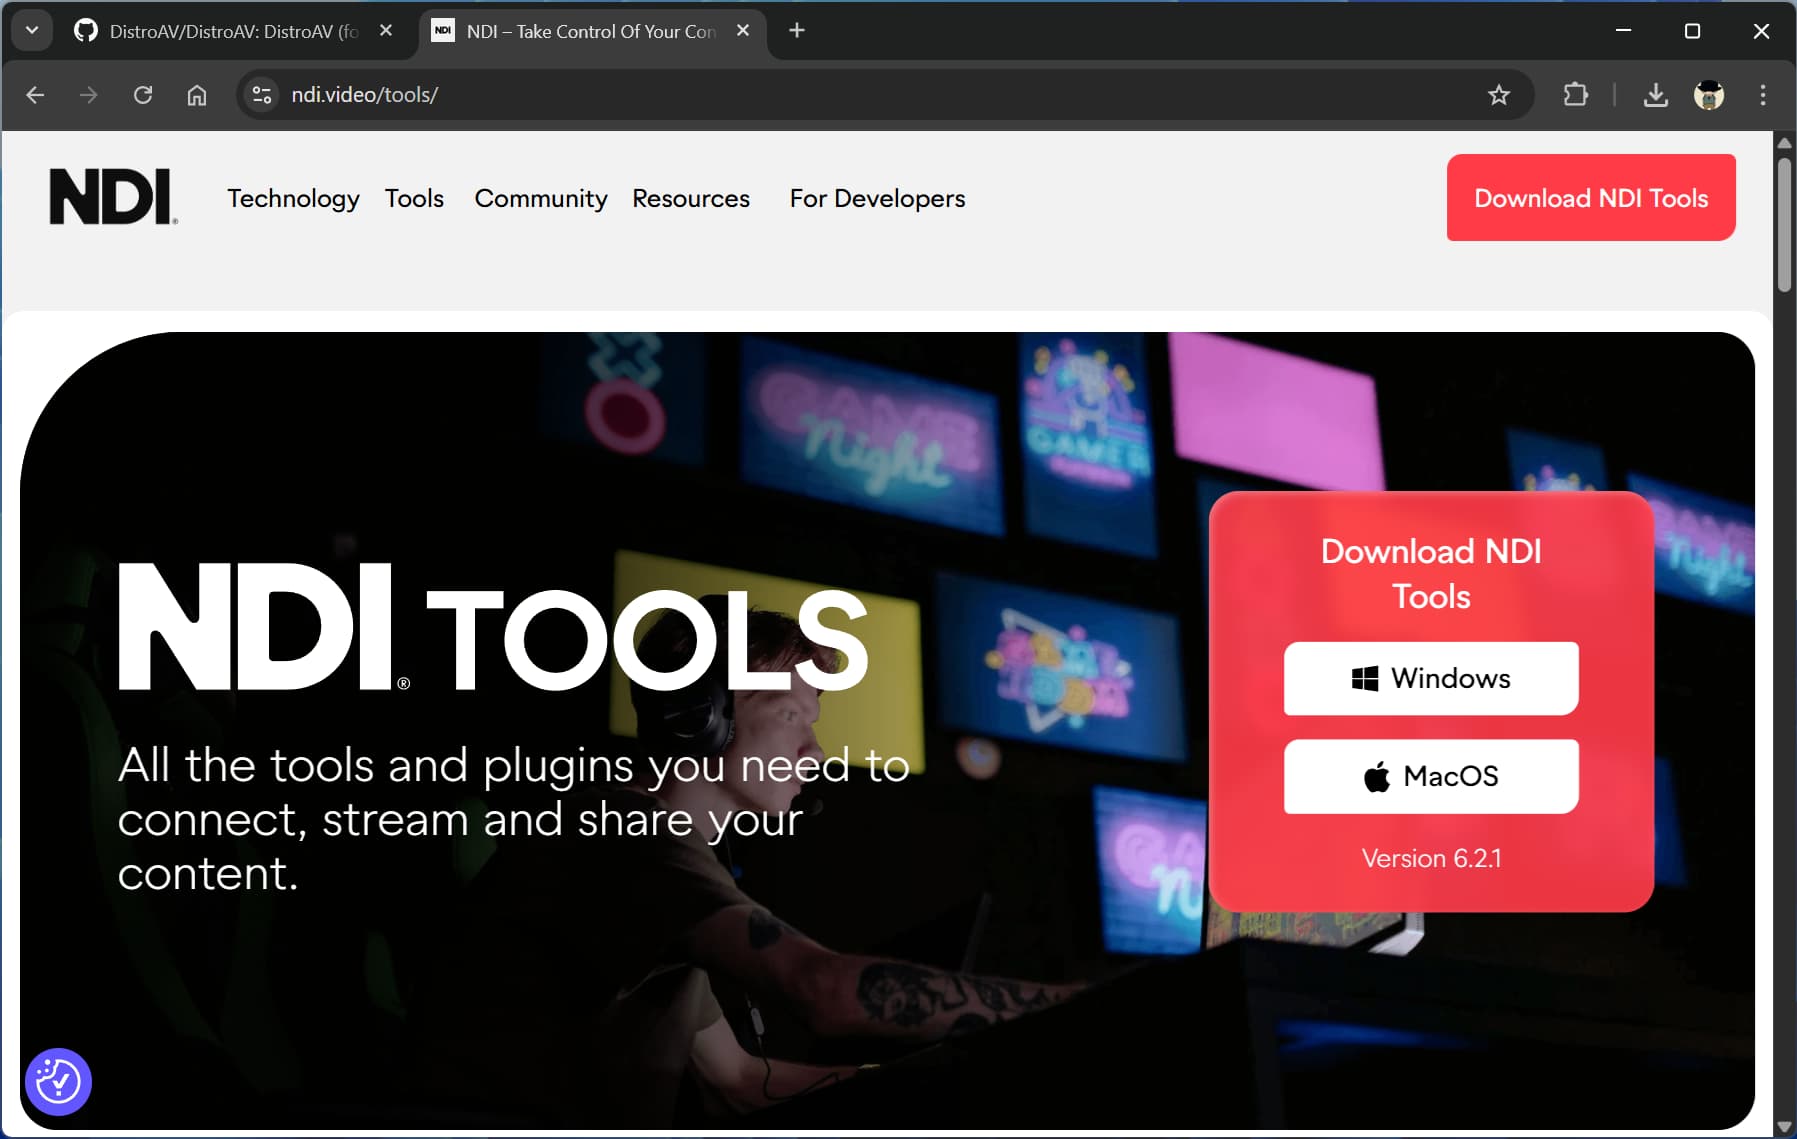Go to browser home page

[x=197, y=95]
